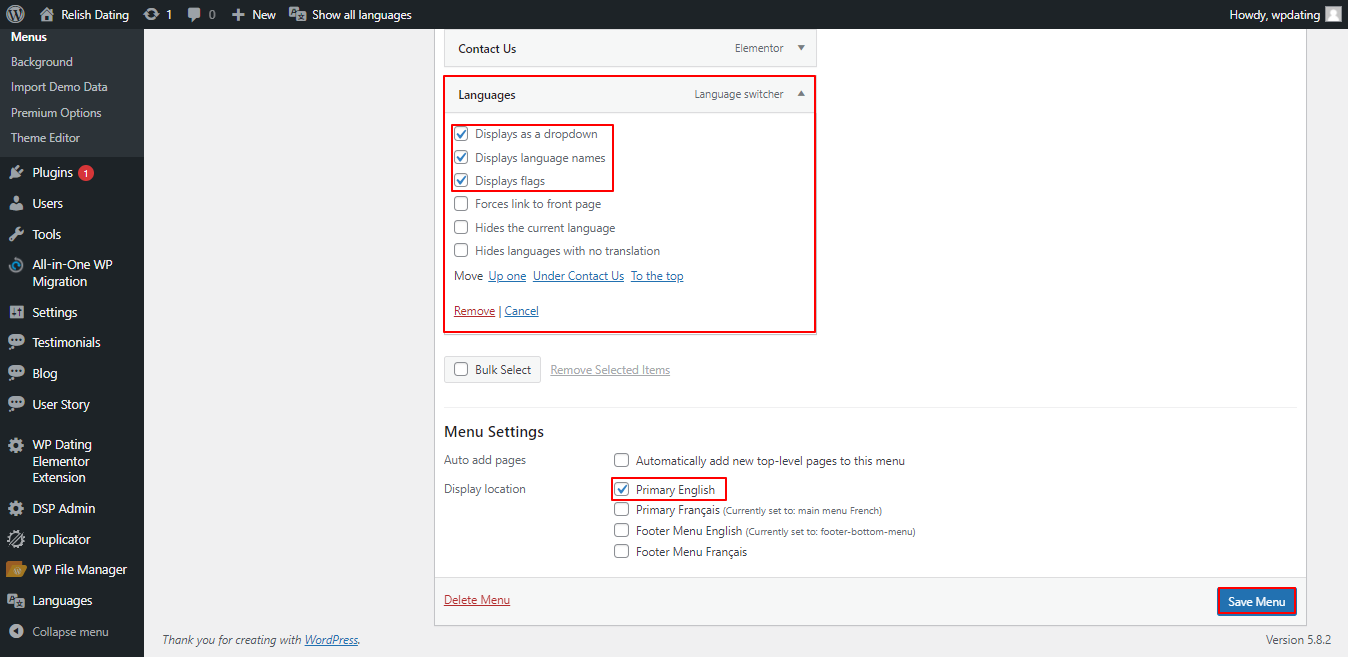This screenshot has height=657, width=1348.
Task: Enable Forces link to front page
Action: pyautogui.click(x=461, y=204)
